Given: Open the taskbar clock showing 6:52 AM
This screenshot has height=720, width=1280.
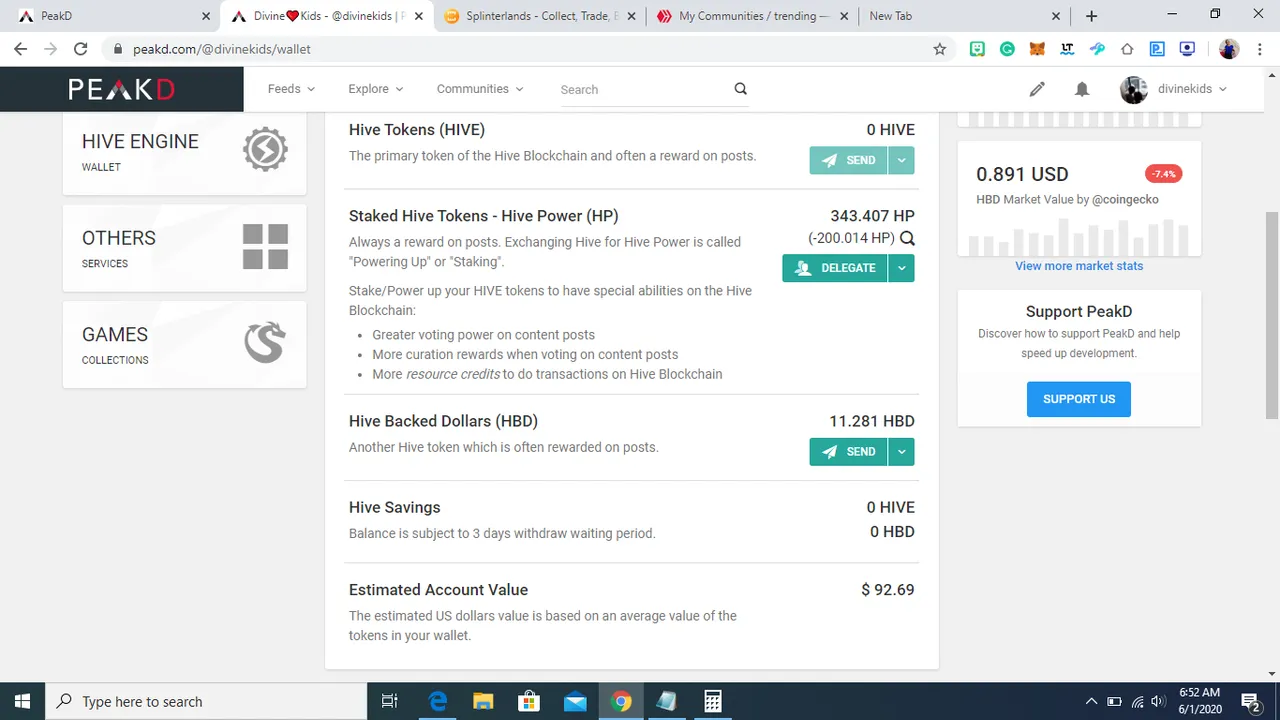Looking at the screenshot, I should coord(1199,701).
